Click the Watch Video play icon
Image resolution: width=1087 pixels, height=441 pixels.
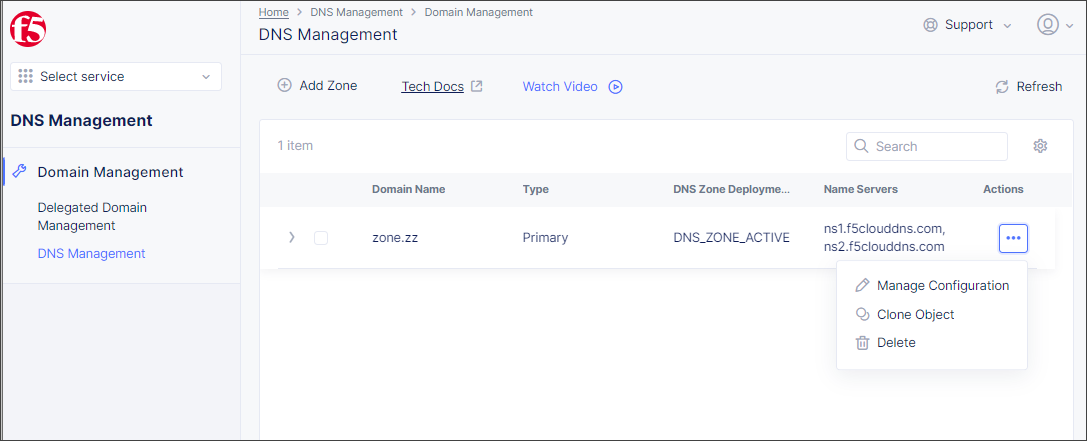(x=616, y=87)
